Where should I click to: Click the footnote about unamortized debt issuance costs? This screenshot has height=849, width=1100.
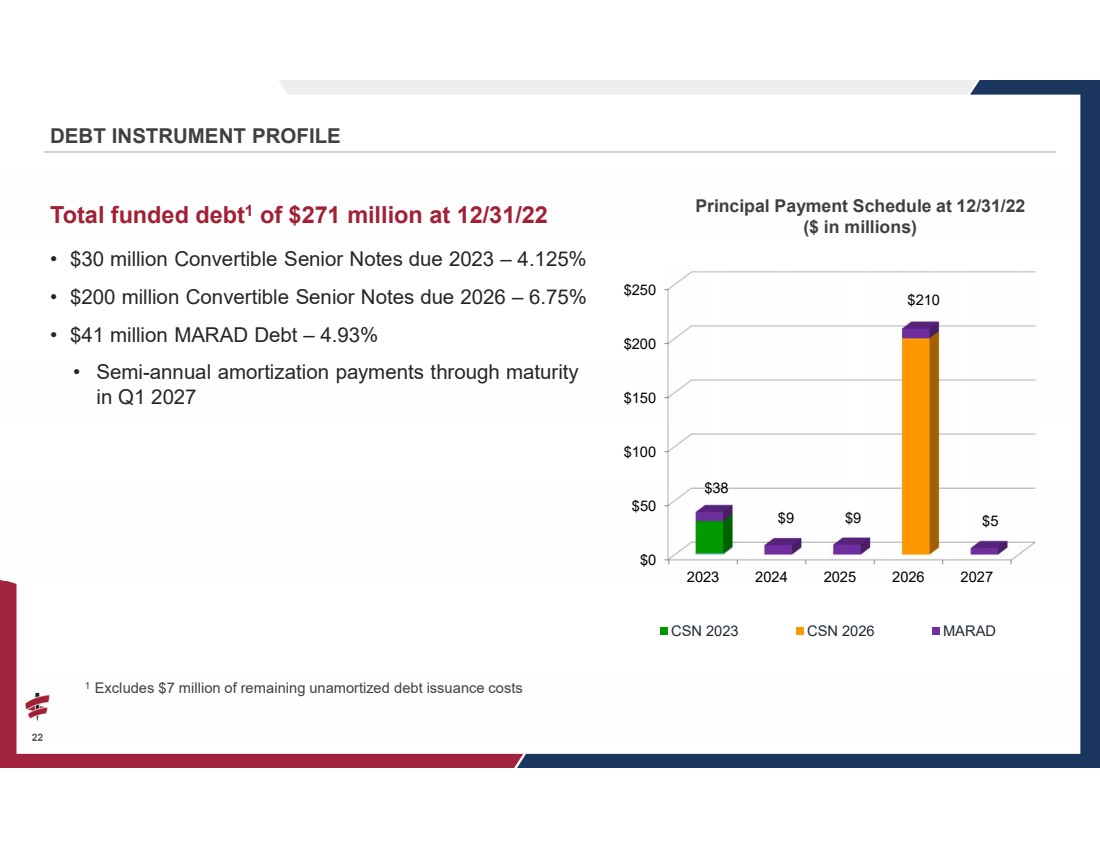pyautogui.click(x=304, y=688)
